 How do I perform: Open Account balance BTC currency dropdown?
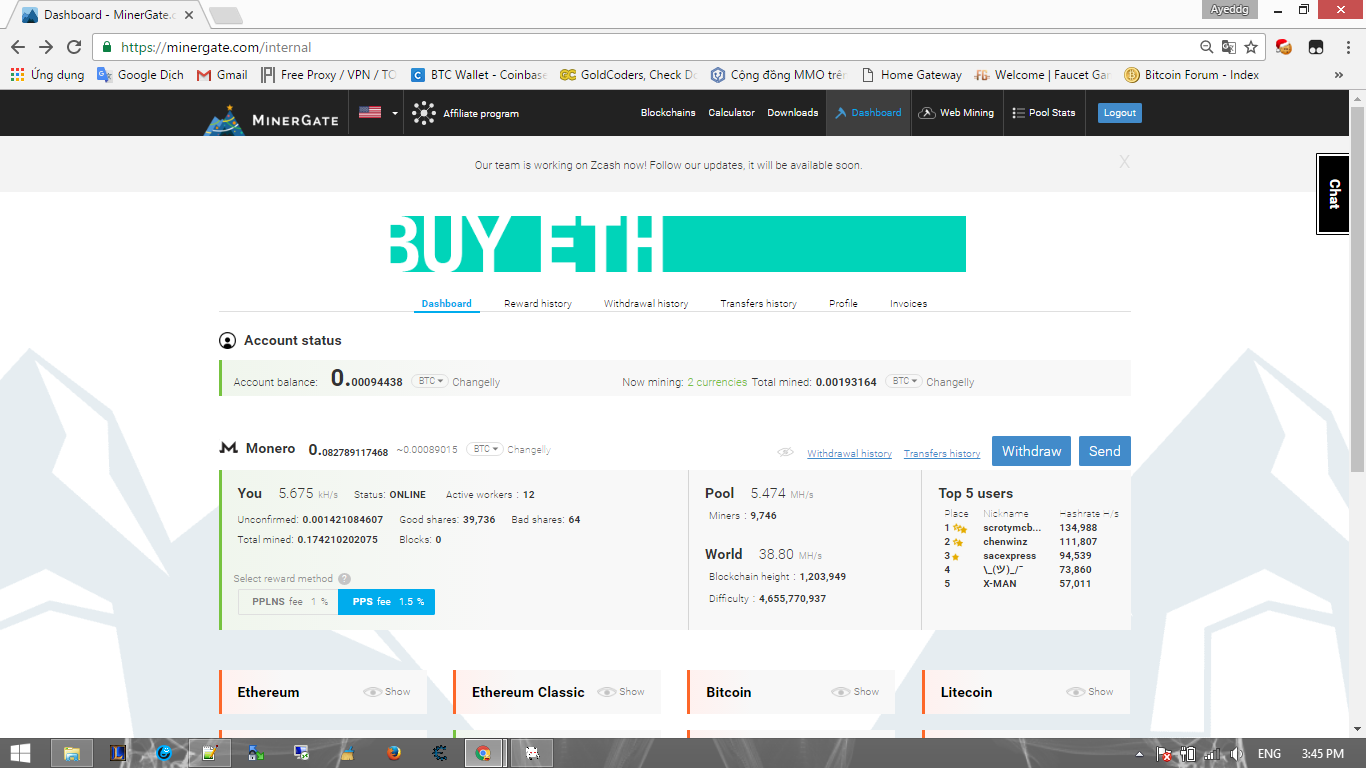430,382
